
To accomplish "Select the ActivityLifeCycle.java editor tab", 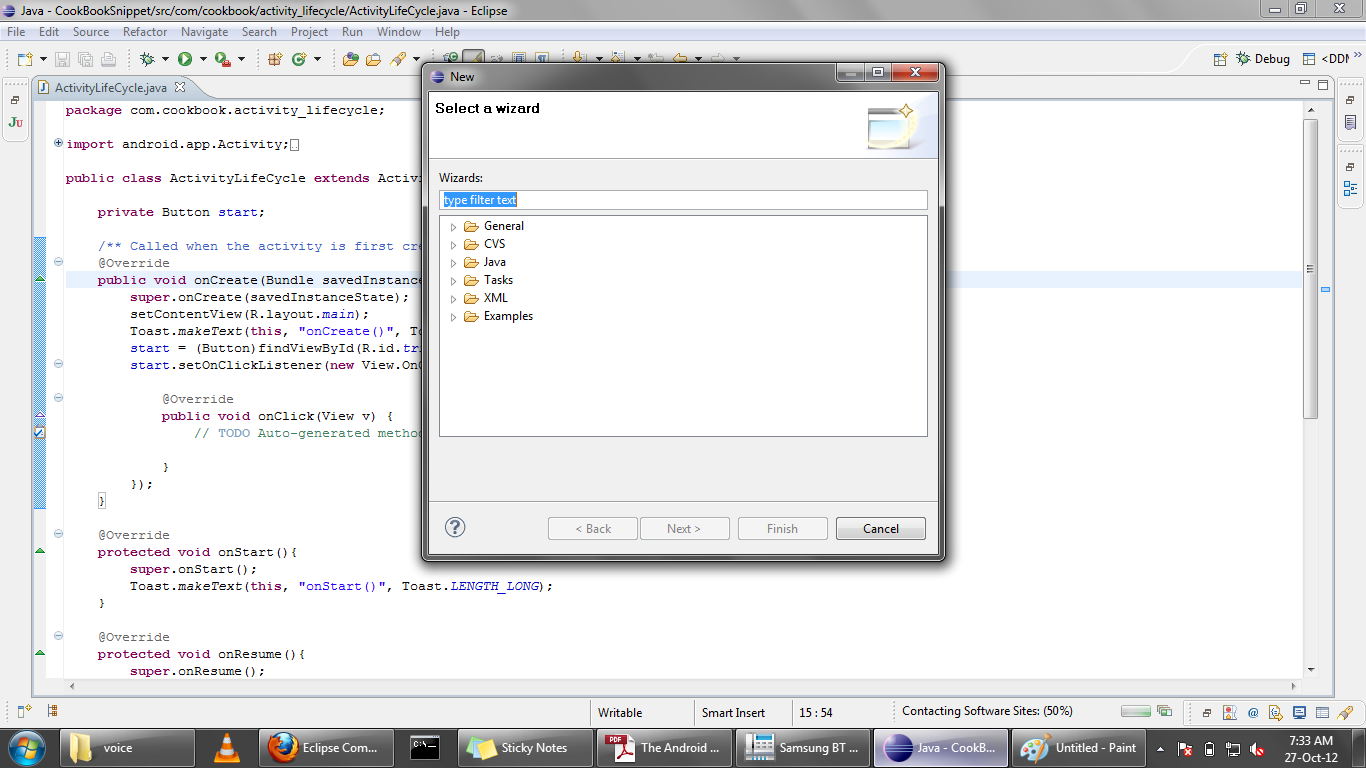I will (110, 88).
